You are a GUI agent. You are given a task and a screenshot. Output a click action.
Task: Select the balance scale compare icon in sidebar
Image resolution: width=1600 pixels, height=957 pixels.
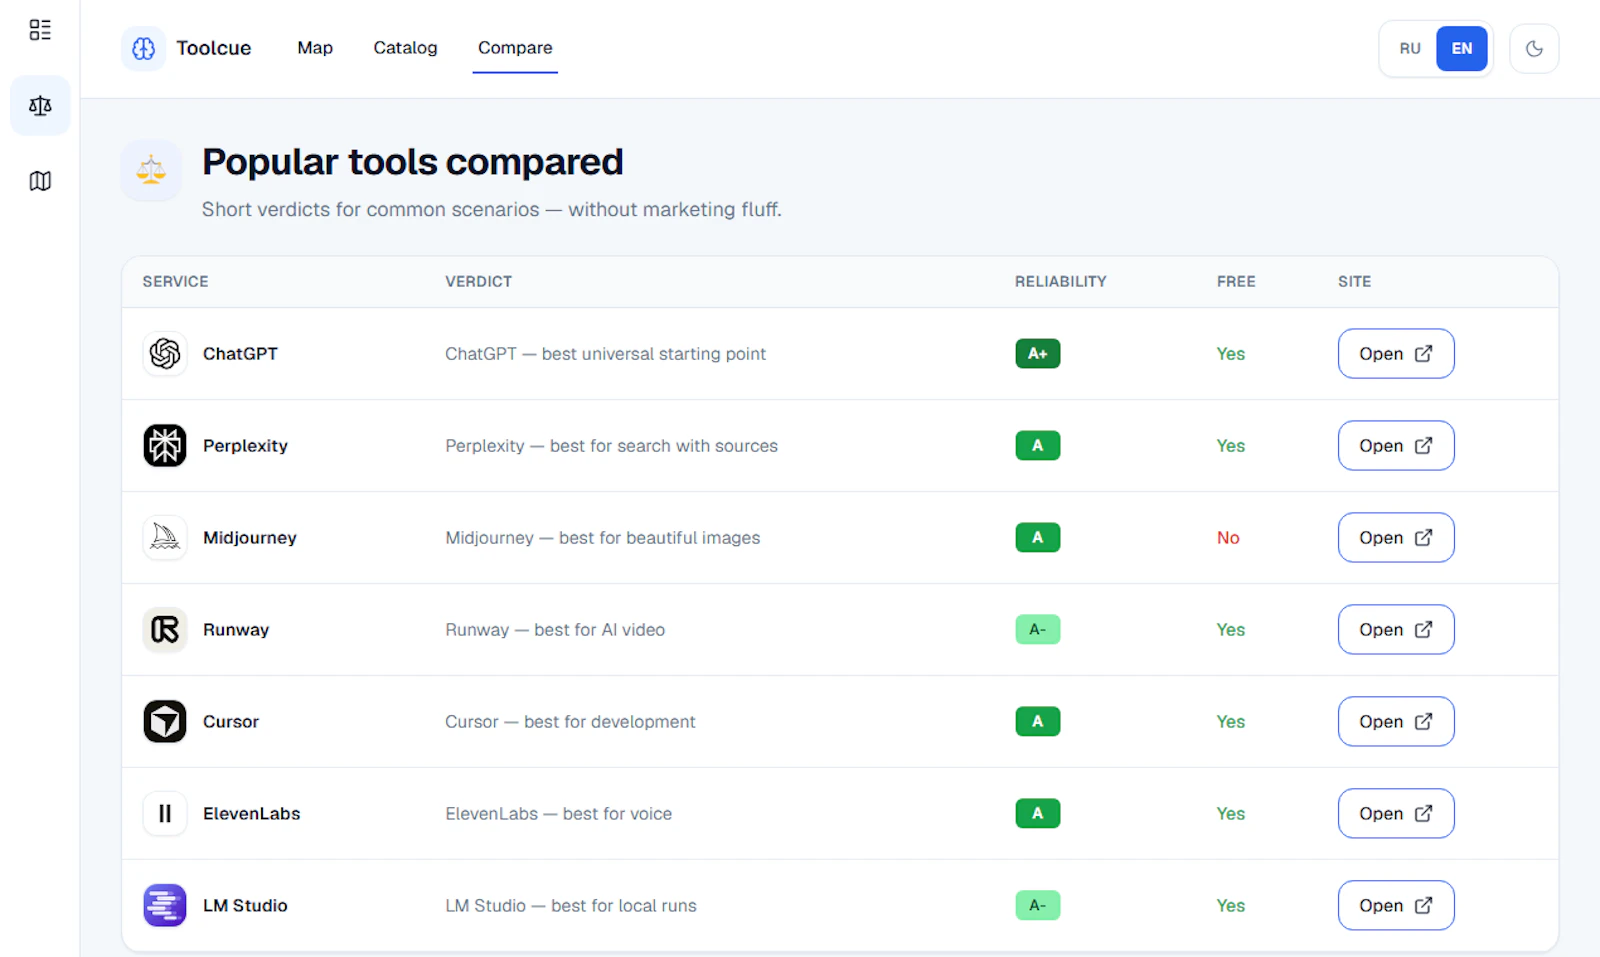tap(40, 105)
